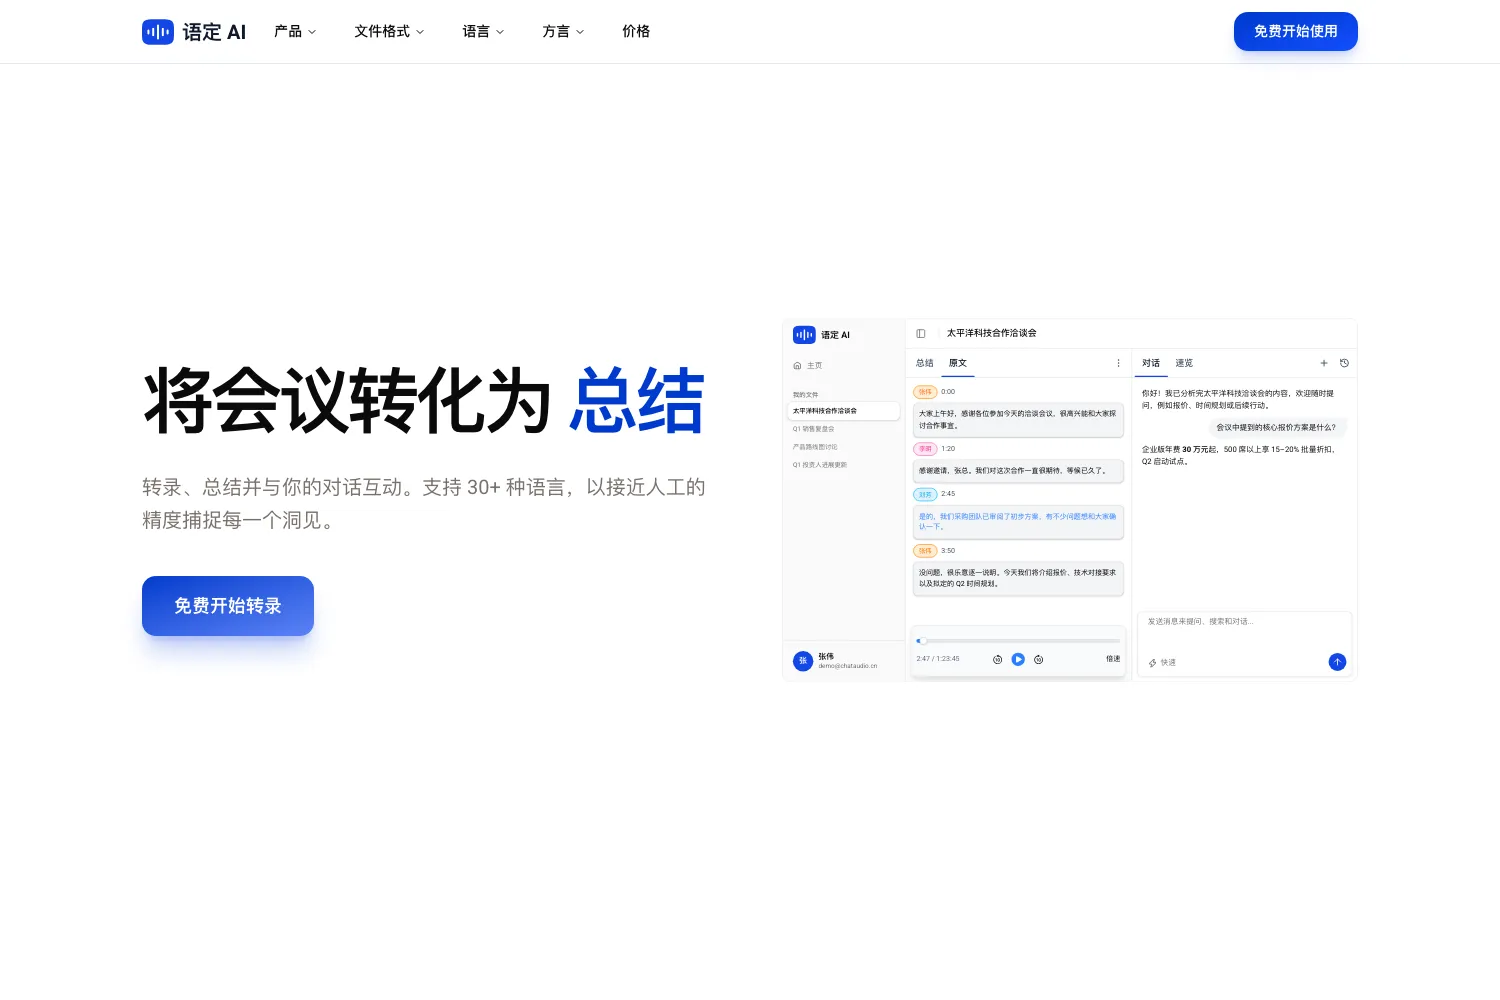Send message with blue arrow button
The width and height of the screenshot is (1500, 1000).
1337,662
